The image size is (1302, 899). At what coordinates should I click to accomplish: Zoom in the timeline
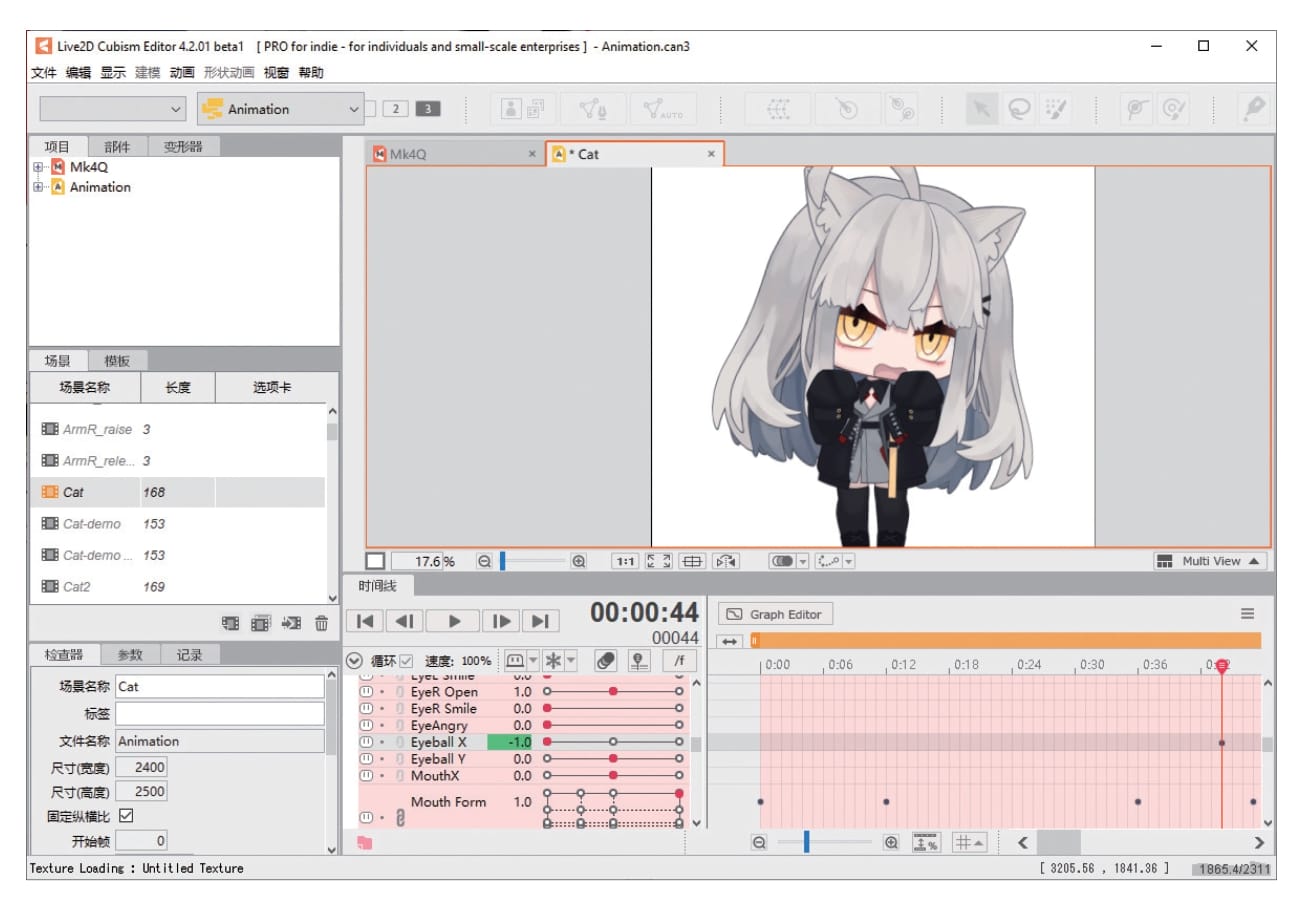(892, 843)
